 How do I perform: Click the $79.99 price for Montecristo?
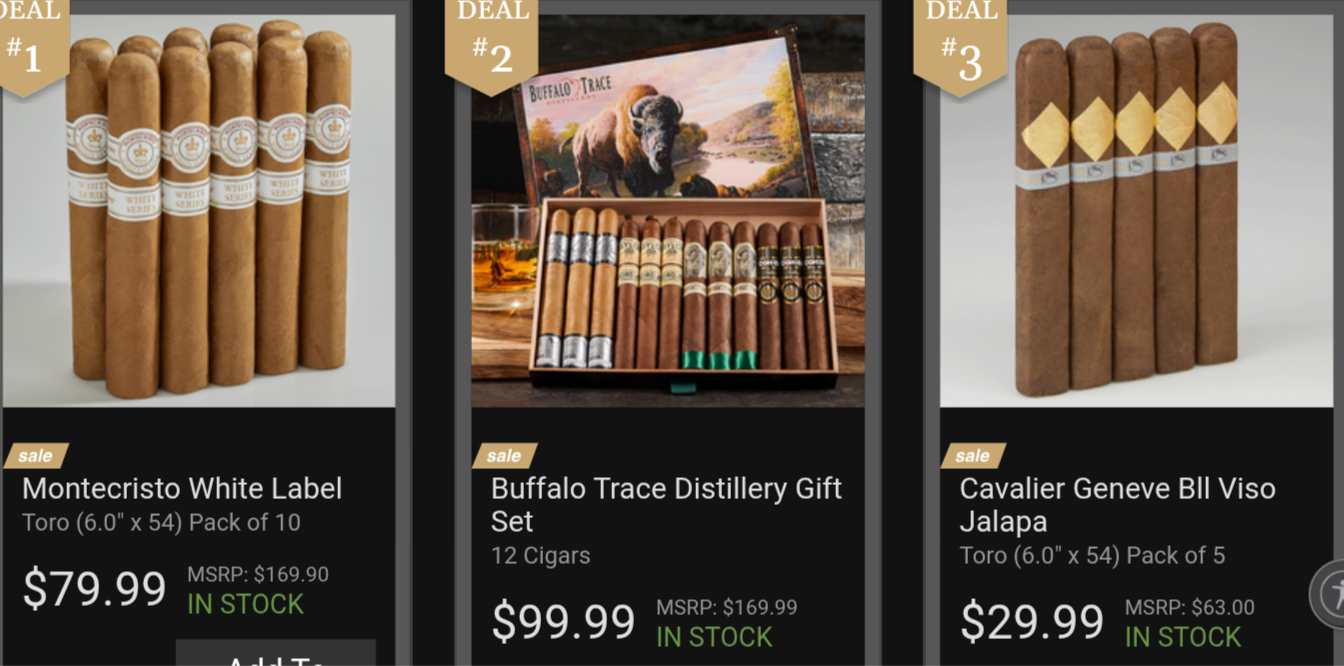click(x=94, y=589)
